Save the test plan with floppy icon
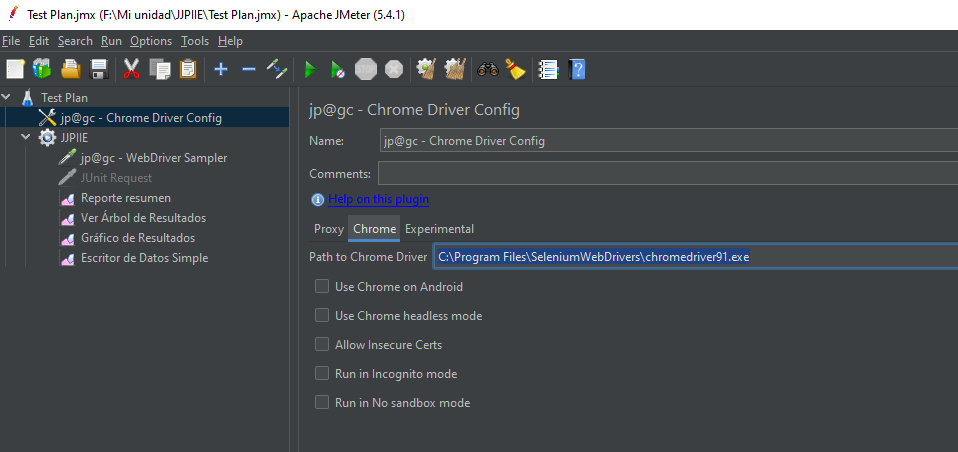Viewport: 958px width, 452px height. [99, 69]
